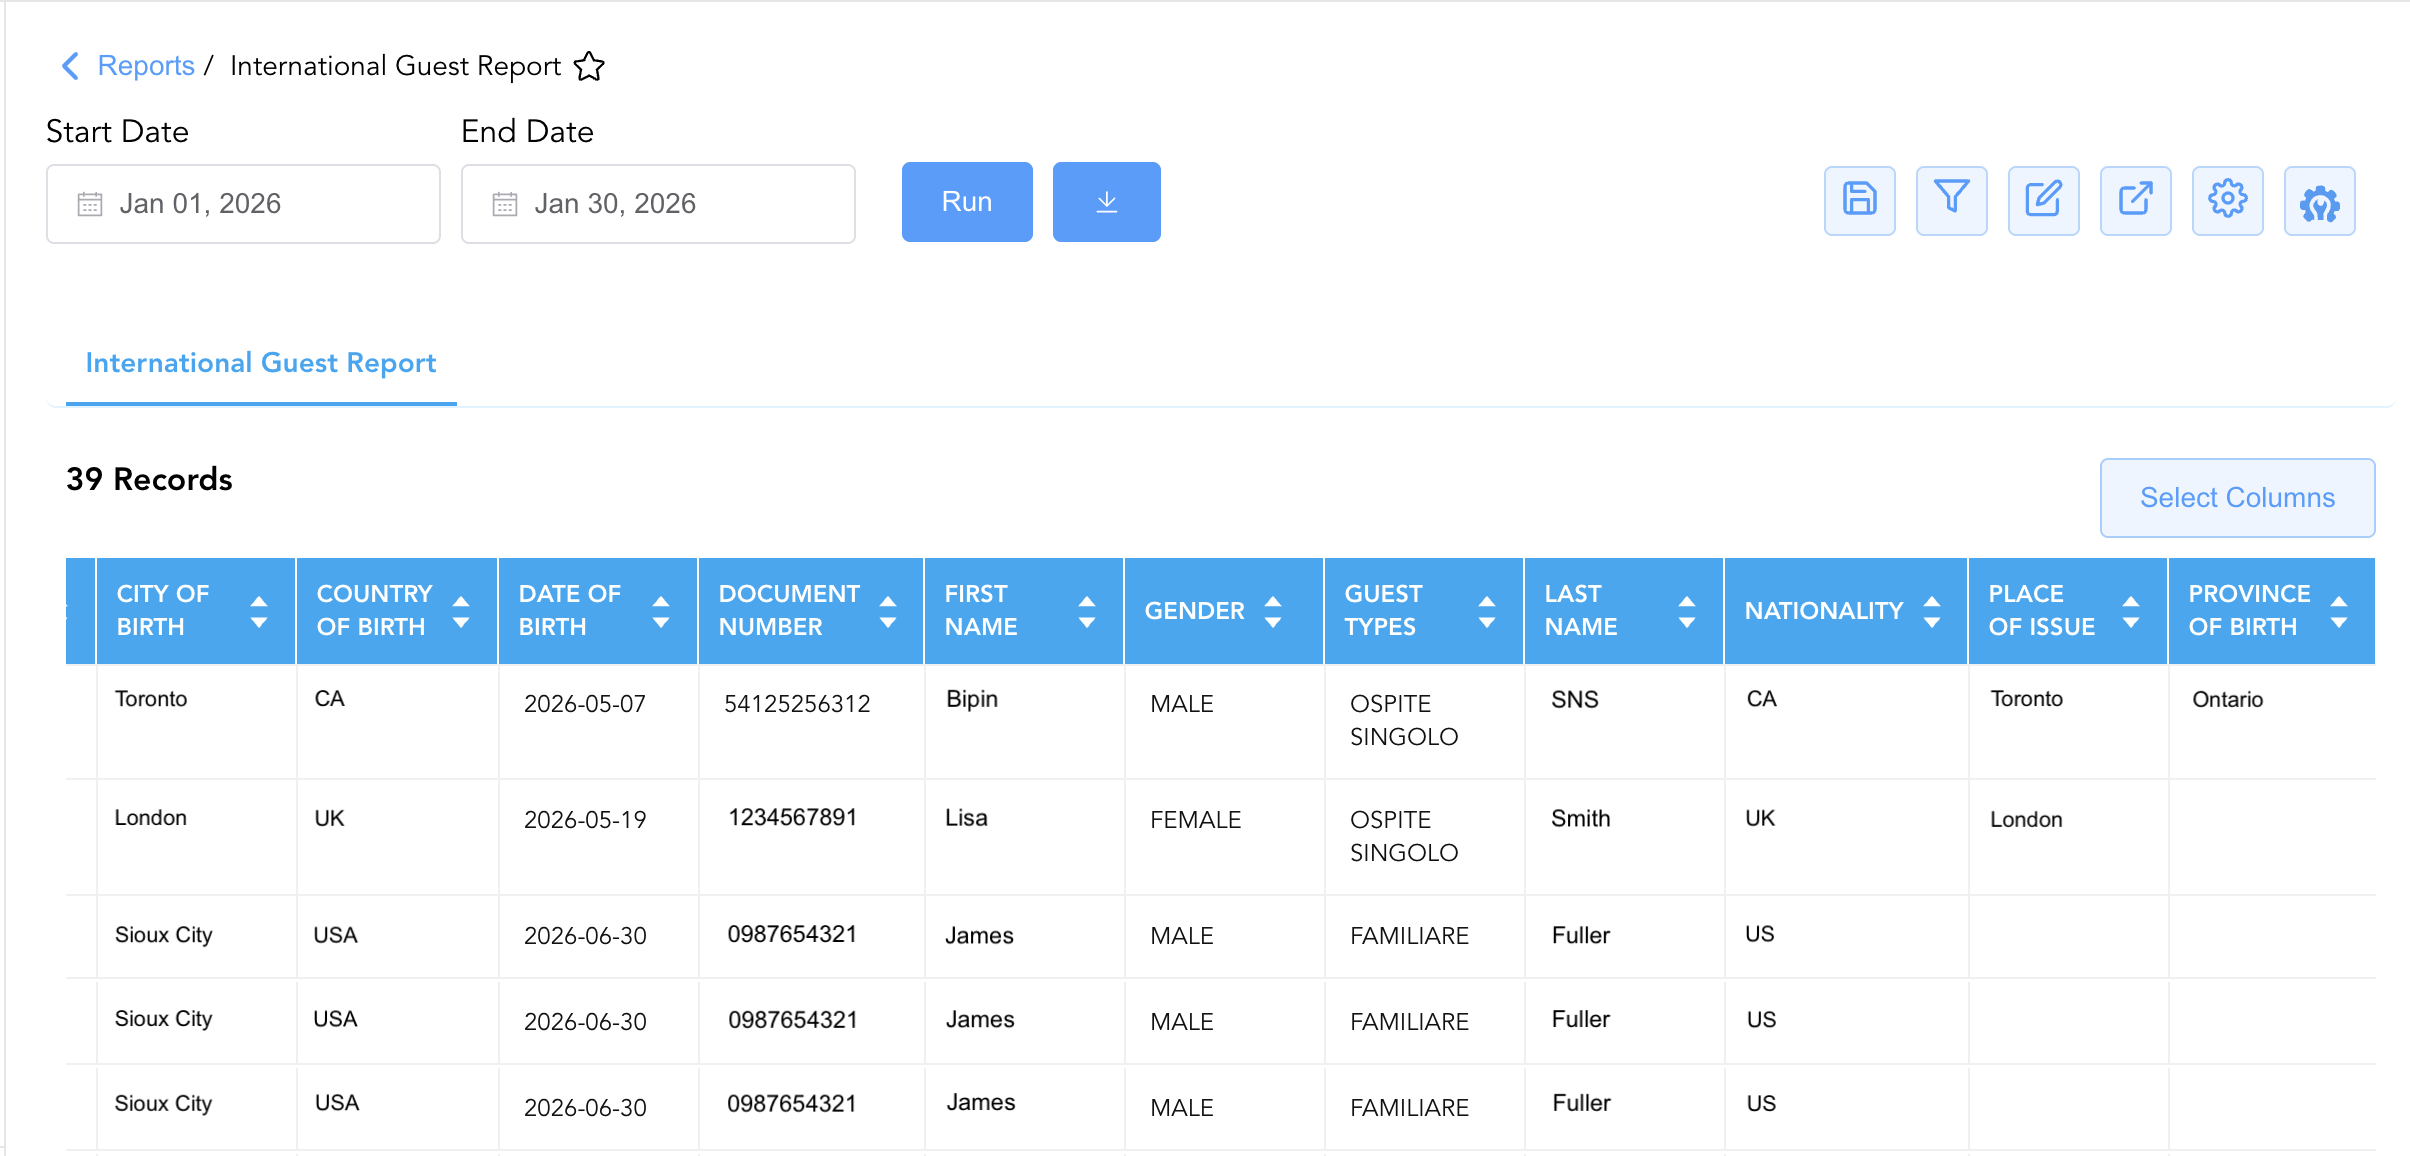Go to Reports breadcrumb link
Image resolution: width=2410 pixels, height=1156 pixels.
coord(146,66)
